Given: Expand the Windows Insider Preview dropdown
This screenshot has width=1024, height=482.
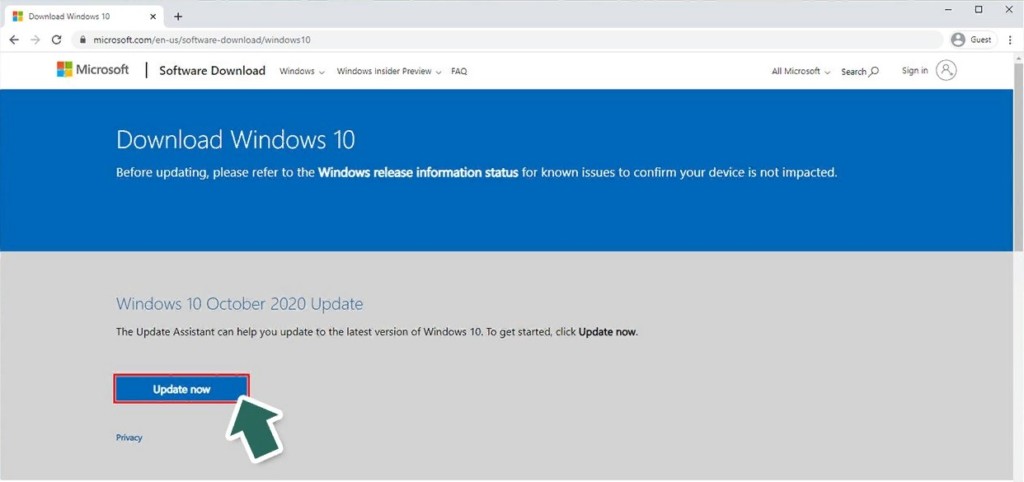Looking at the screenshot, I should [x=389, y=71].
